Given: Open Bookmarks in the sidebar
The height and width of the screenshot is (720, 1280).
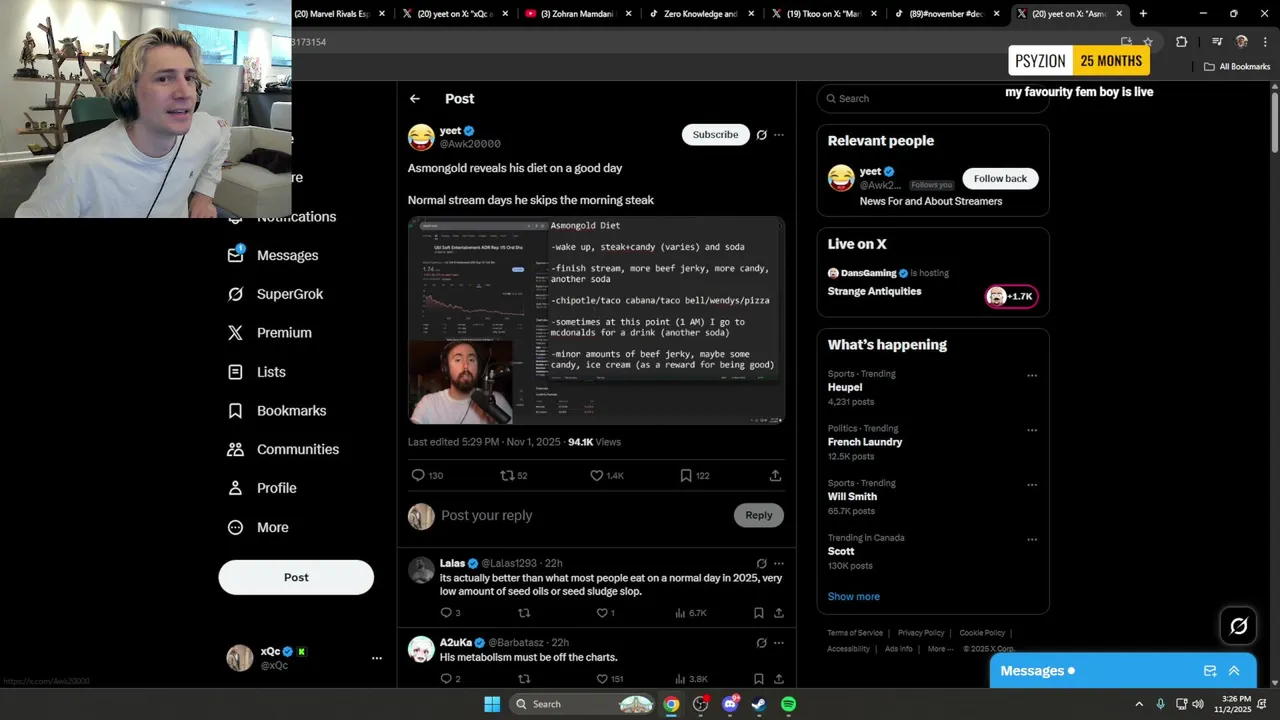Looking at the screenshot, I should coord(277,411).
